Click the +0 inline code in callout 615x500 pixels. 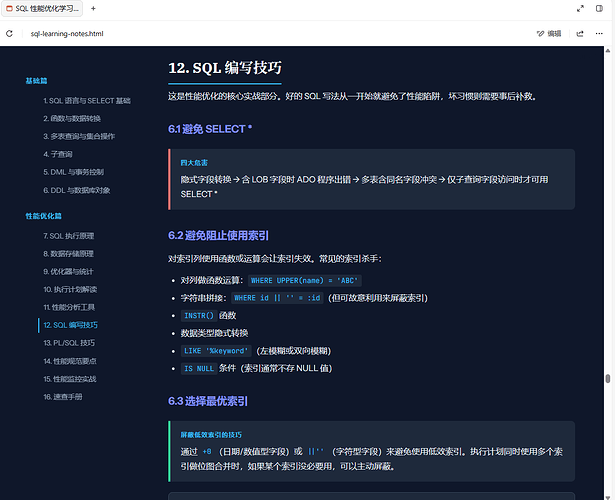click(207, 452)
